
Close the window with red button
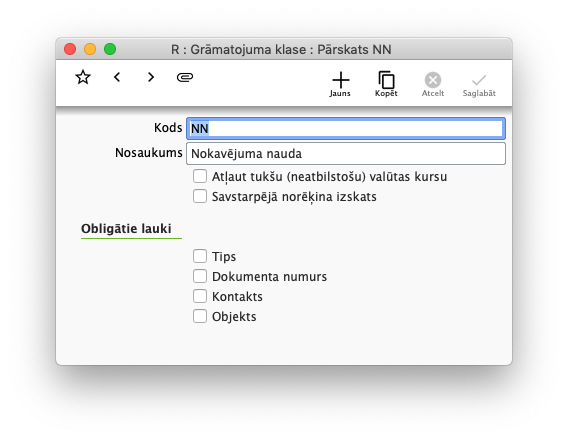click(x=70, y=49)
